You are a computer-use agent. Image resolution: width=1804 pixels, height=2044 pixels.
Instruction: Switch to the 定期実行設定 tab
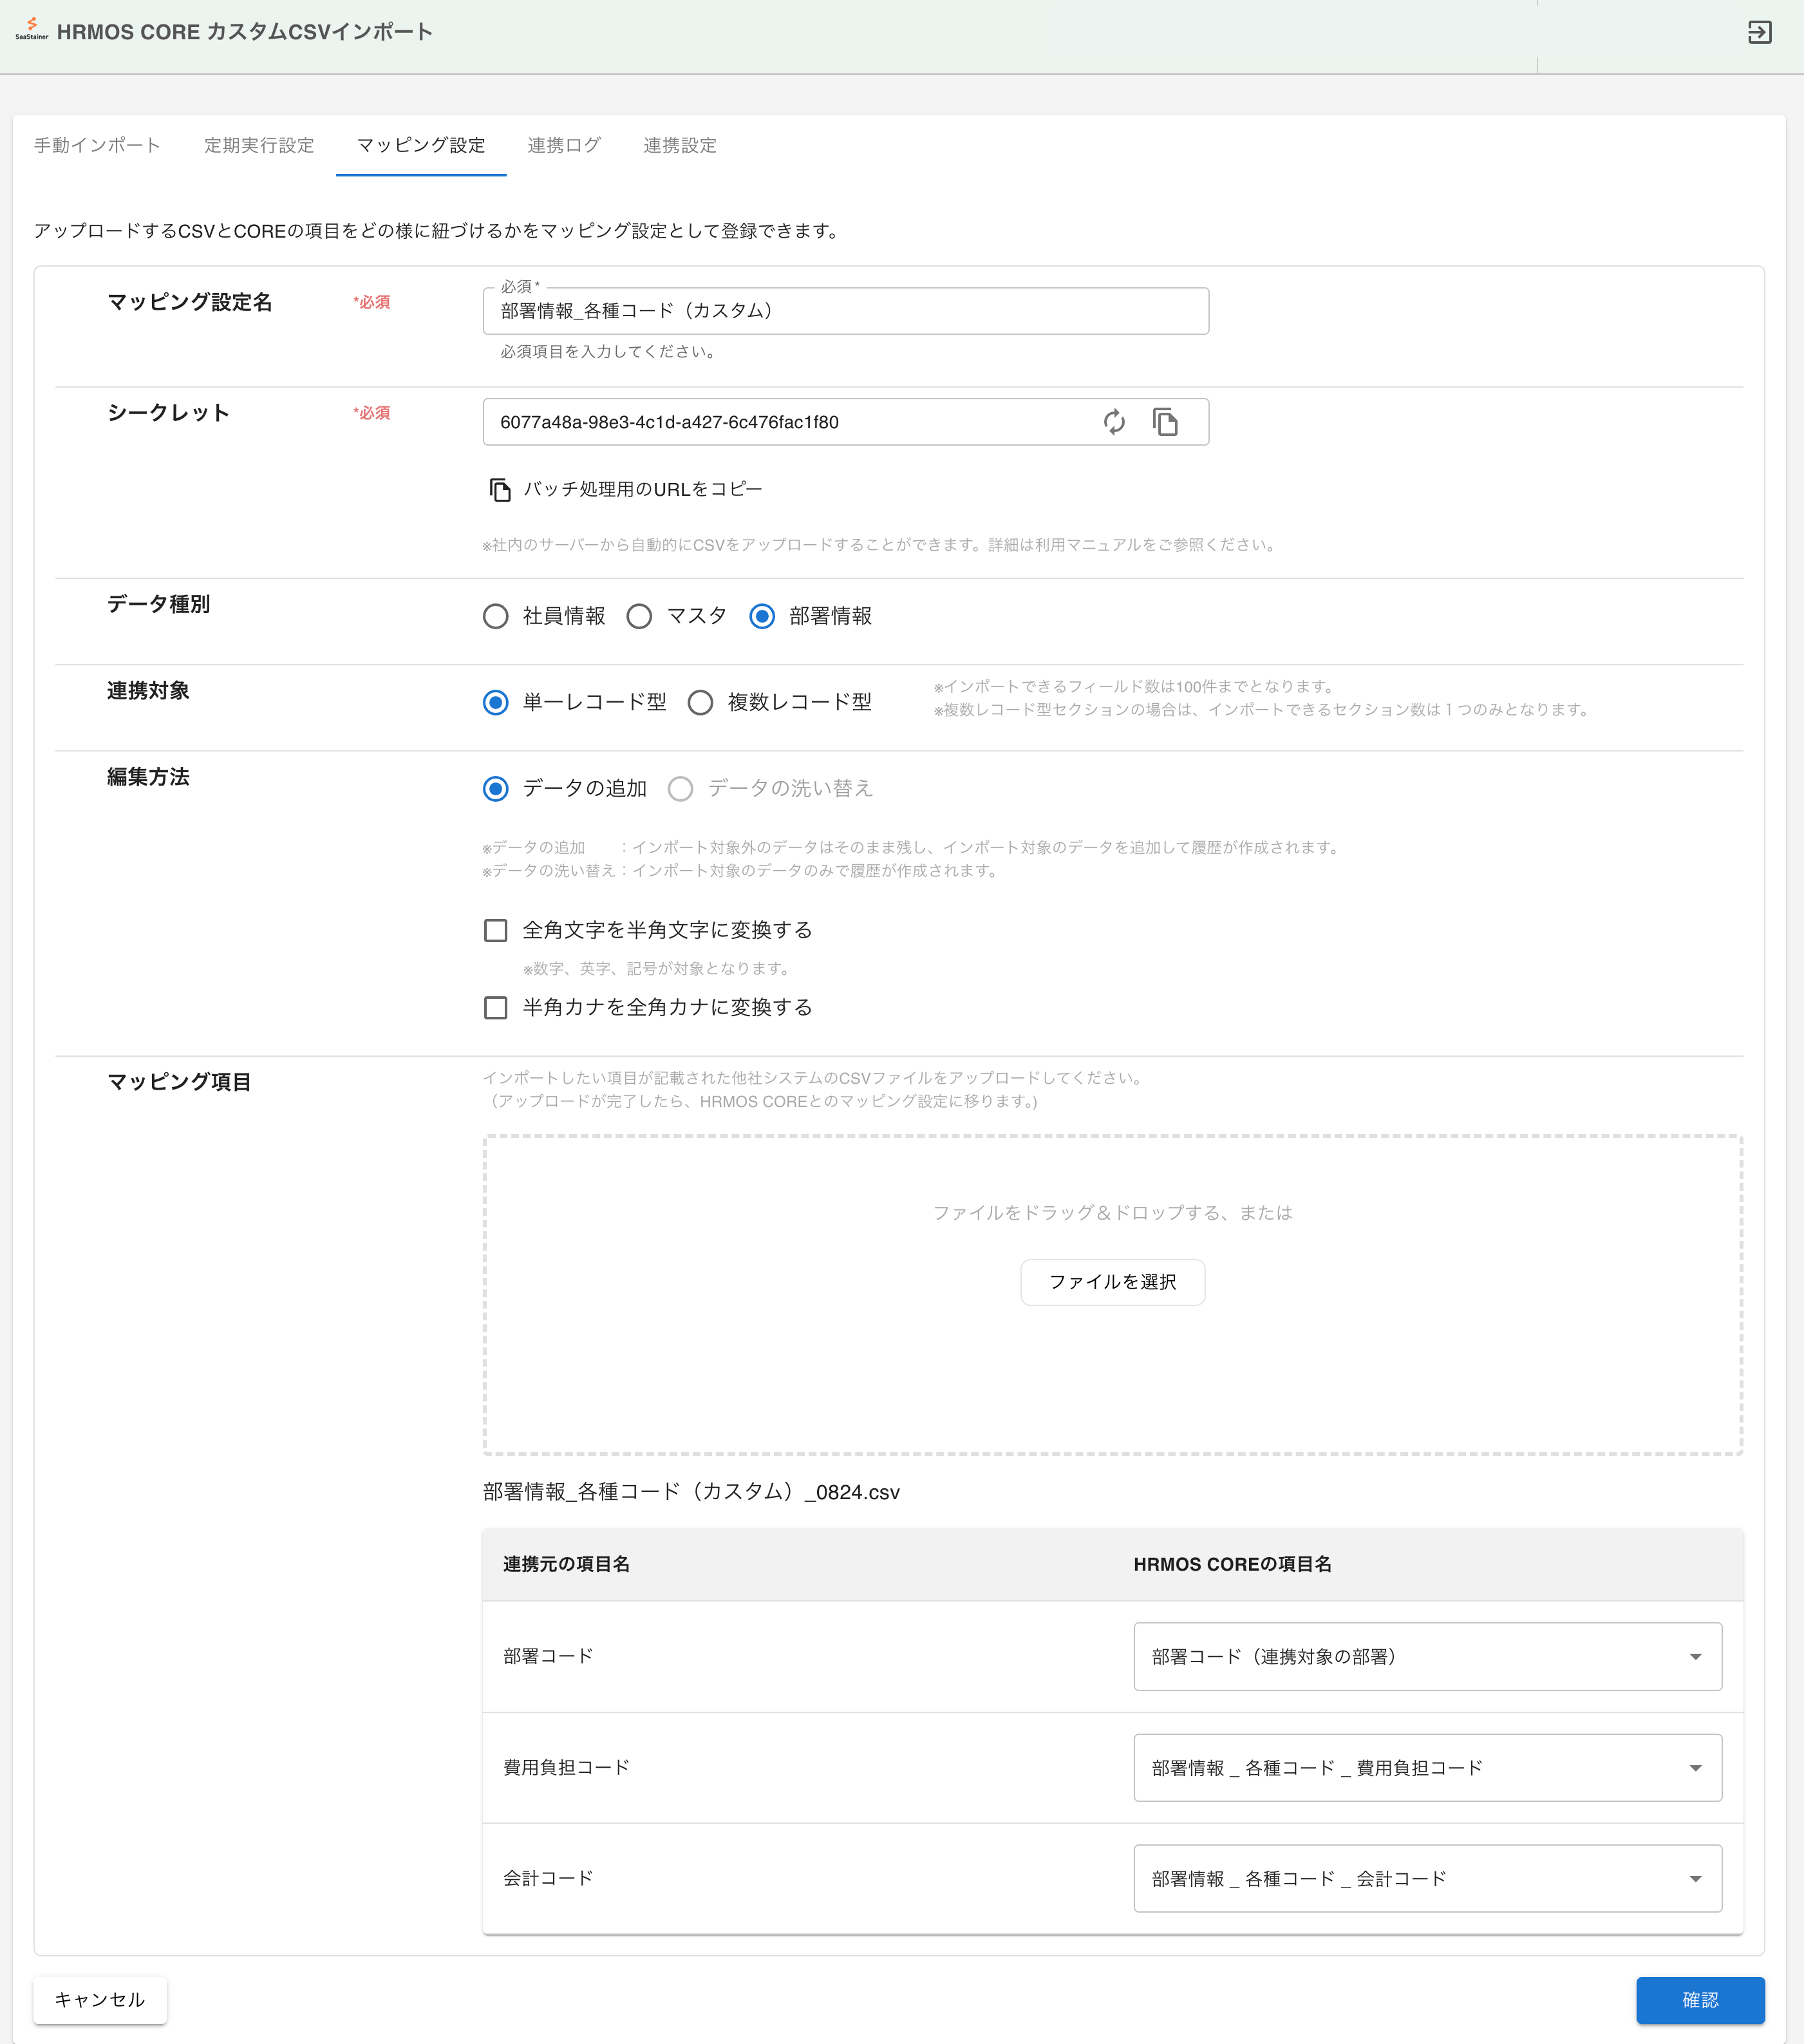point(259,146)
